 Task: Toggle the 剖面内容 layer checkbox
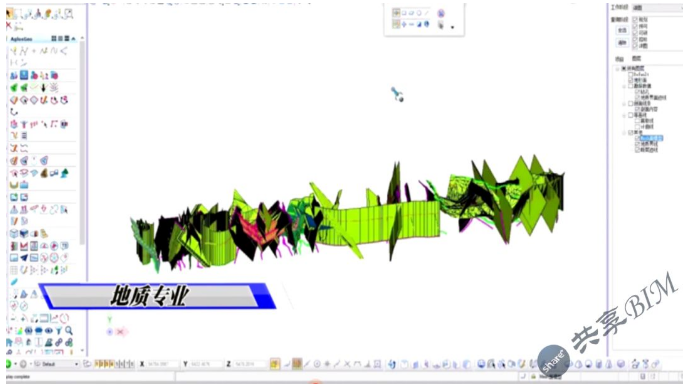[x=637, y=109]
